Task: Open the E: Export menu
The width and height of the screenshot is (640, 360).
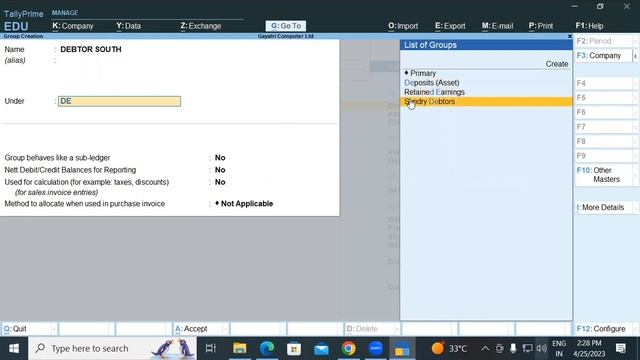Action: tap(450, 26)
